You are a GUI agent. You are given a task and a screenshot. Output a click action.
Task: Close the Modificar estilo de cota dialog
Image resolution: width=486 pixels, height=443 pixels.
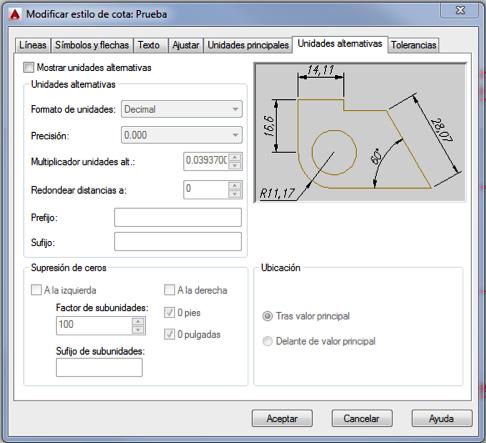pos(460,10)
